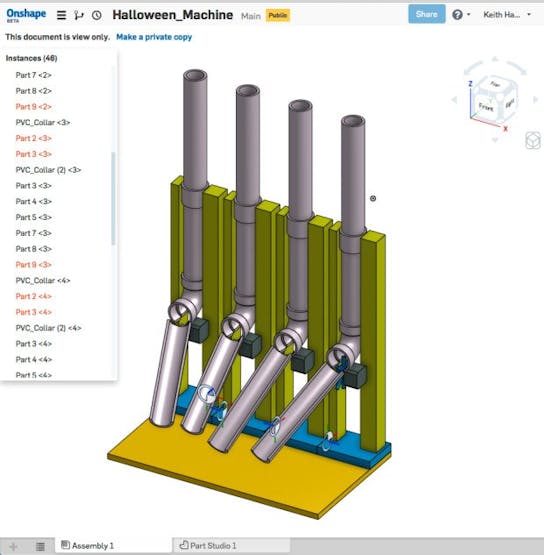Open the hamburger document menu
The width and height of the screenshot is (544, 555).
(61, 15)
